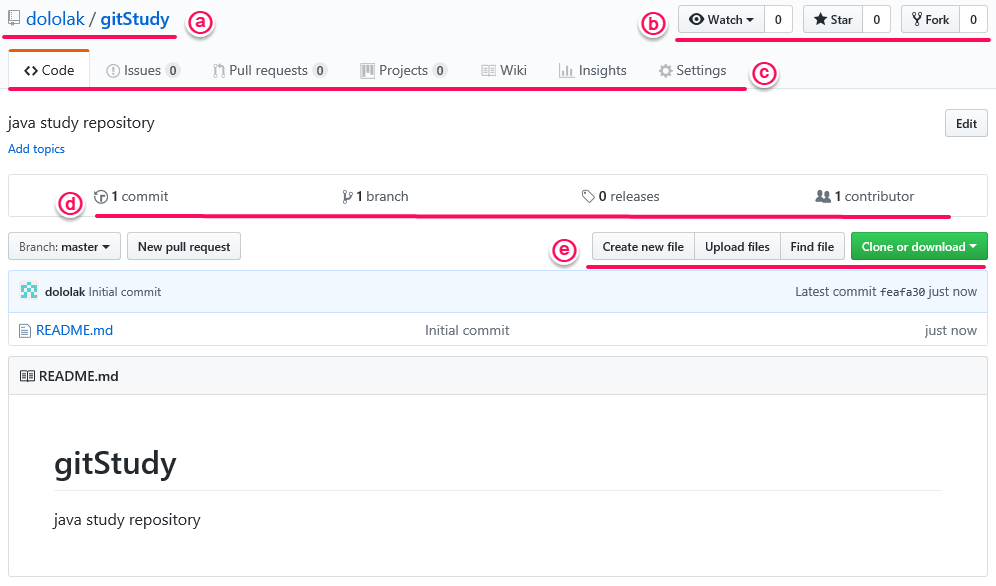Click the Find file button
The height and width of the screenshot is (586, 996).
pyautogui.click(x=812, y=246)
